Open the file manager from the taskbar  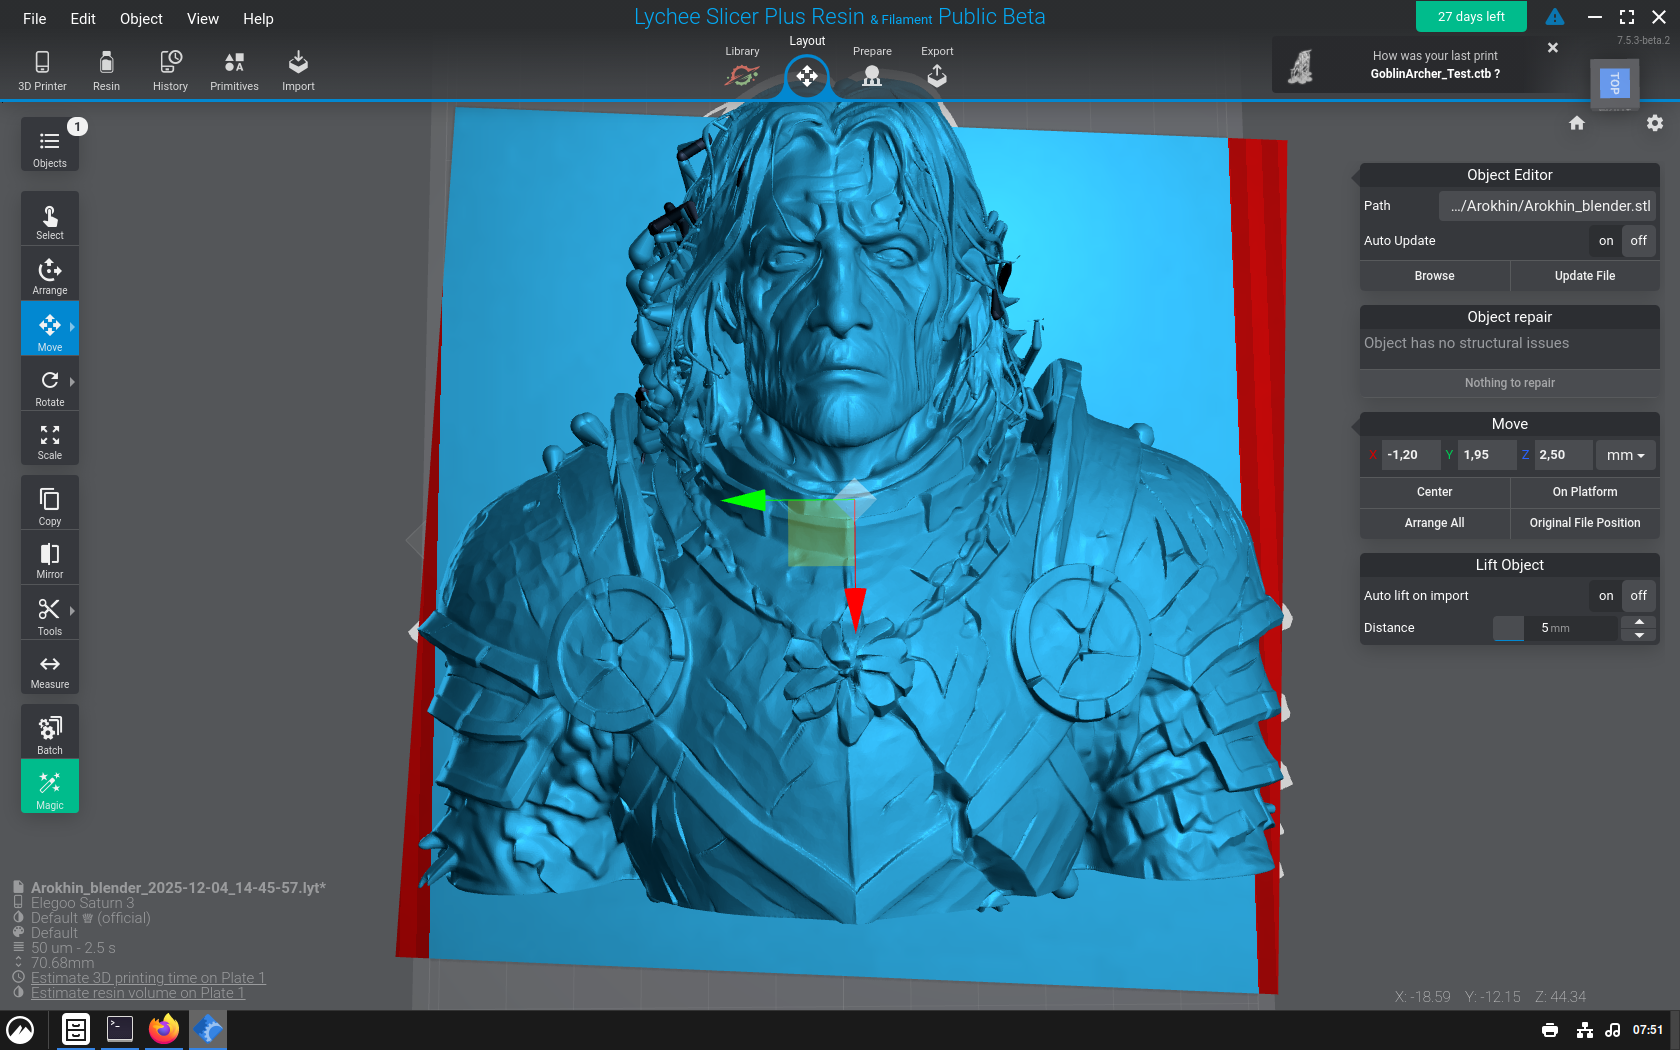pos(76,1029)
